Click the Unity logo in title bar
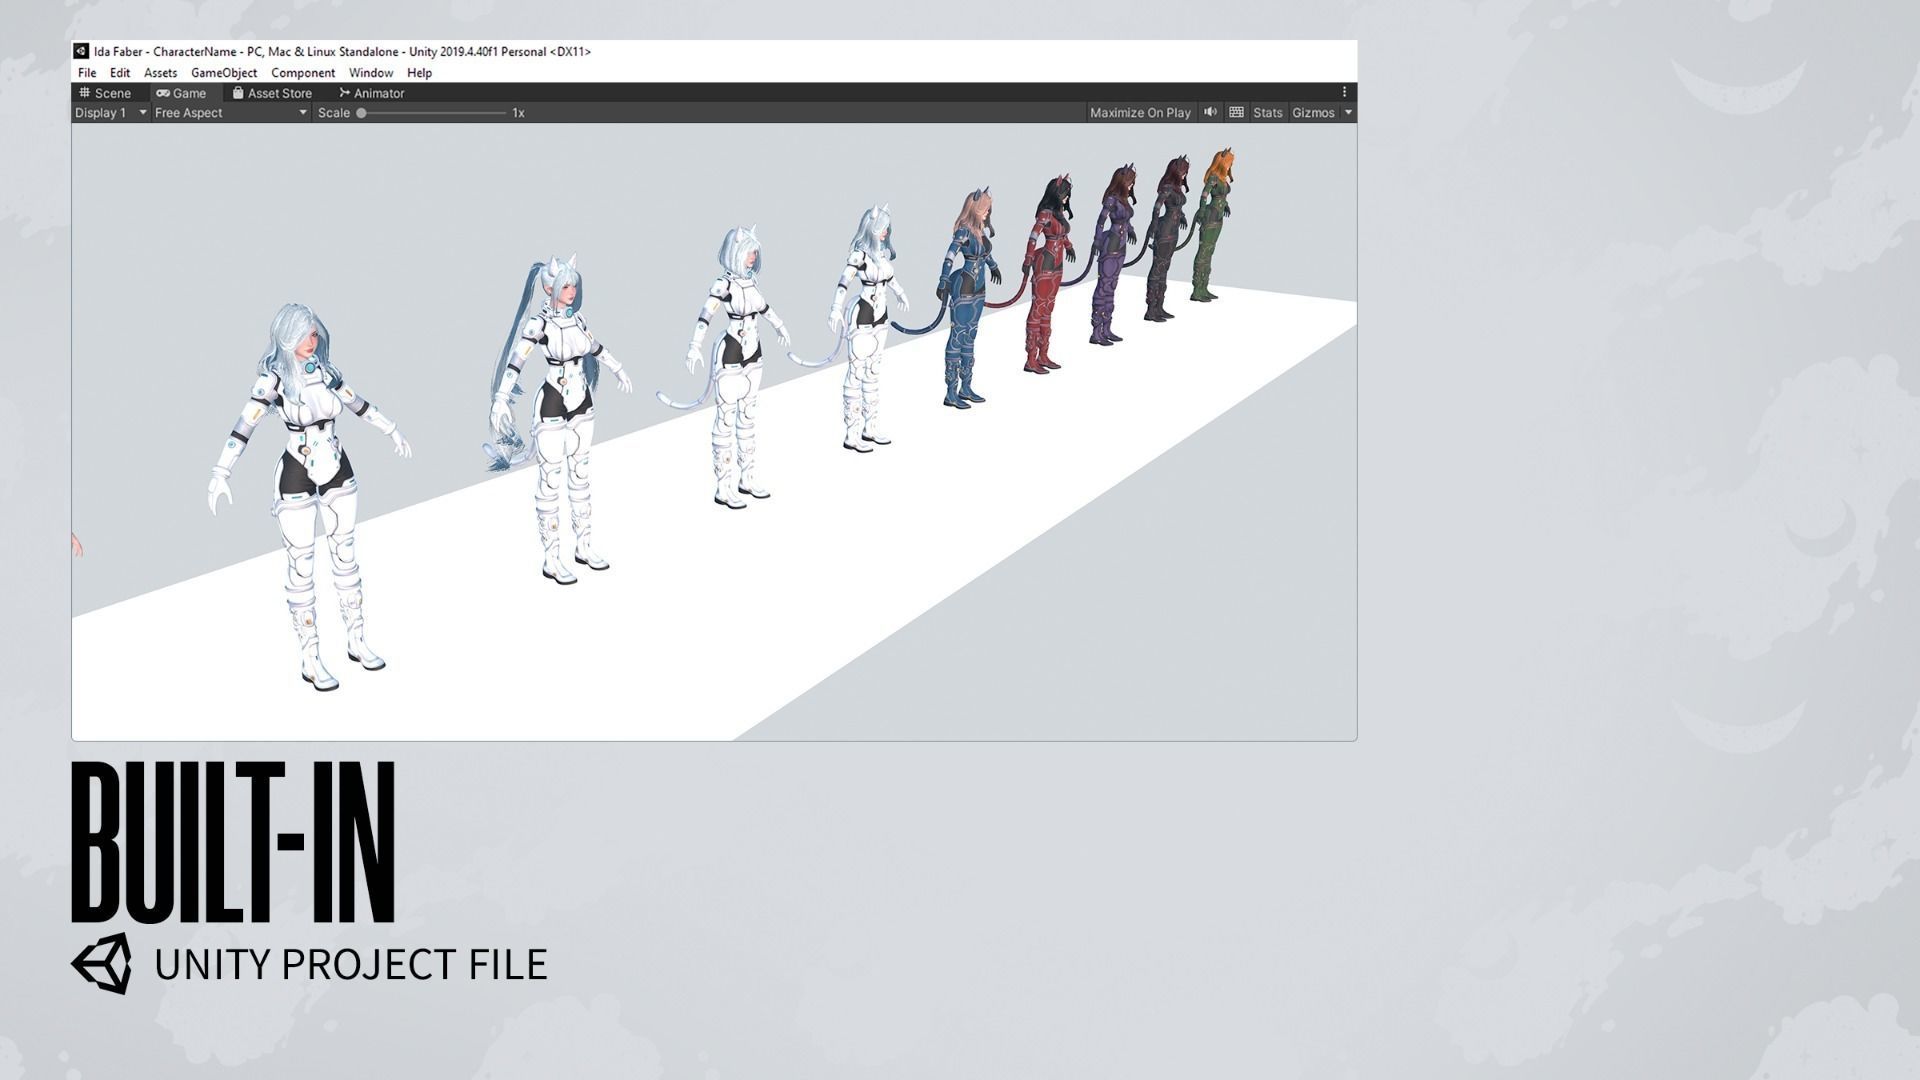 [x=81, y=51]
